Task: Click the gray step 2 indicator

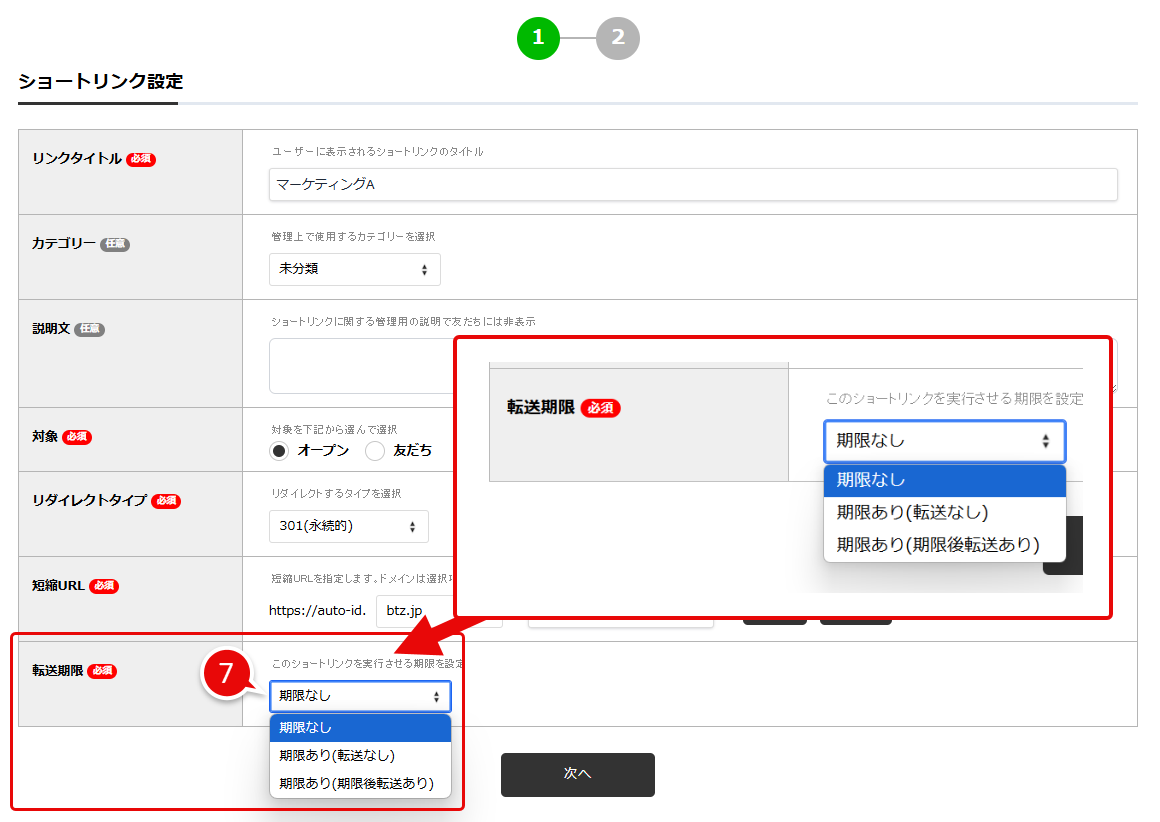Action: 617,38
